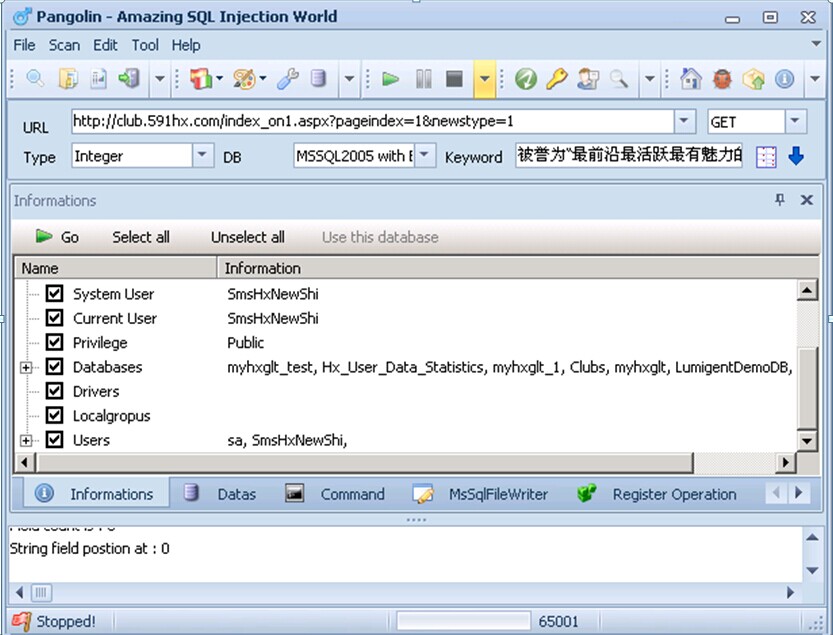Click the report page toolbar icon
This screenshot has height=635, width=833.
[x=99, y=79]
